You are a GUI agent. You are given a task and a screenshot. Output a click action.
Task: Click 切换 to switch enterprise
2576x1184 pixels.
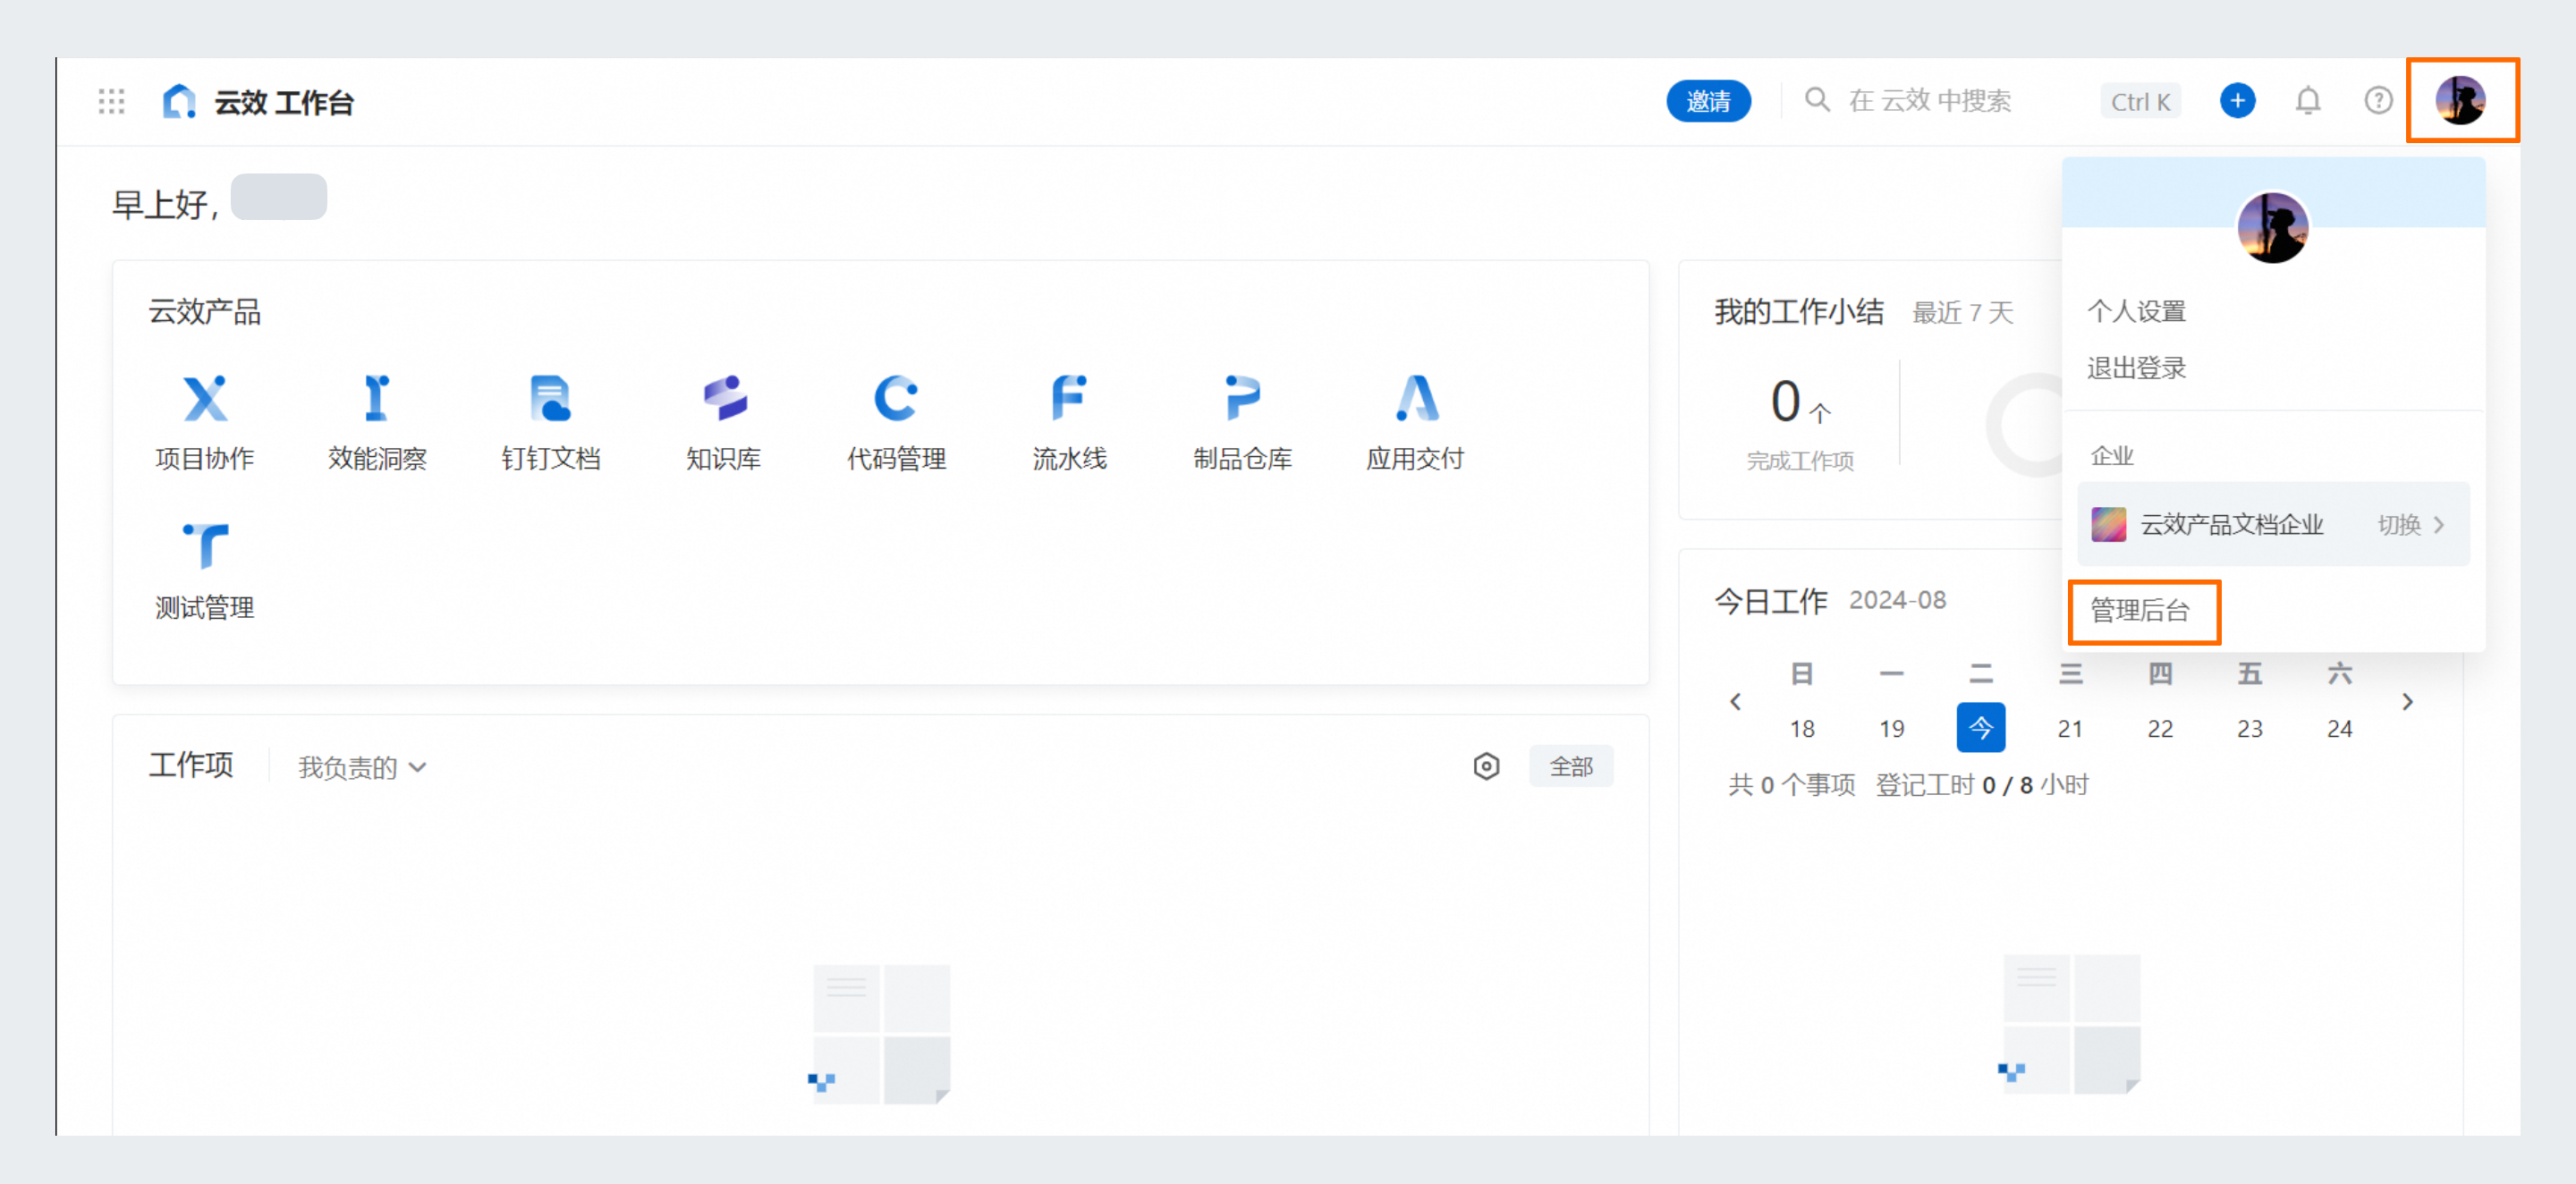pyautogui.click(x=2410, y=524)
